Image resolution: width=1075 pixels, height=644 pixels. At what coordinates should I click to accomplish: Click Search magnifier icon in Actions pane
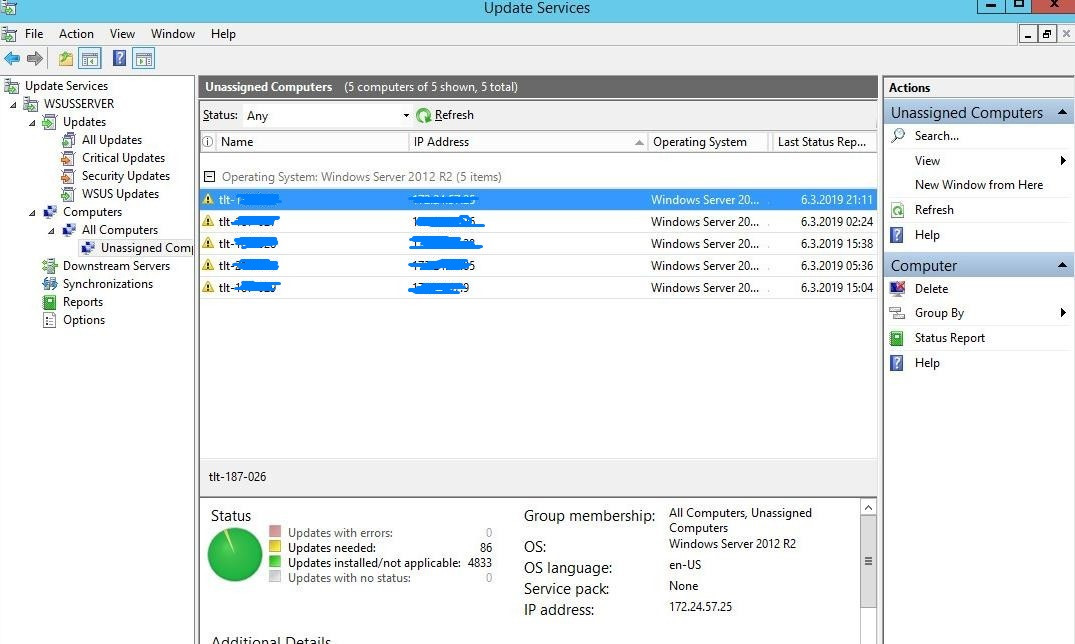click(x=897, y=135)
